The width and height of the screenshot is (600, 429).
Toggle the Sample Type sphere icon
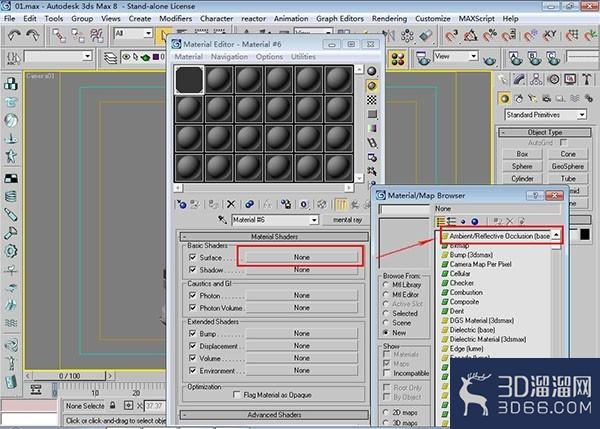coord(372,71)
